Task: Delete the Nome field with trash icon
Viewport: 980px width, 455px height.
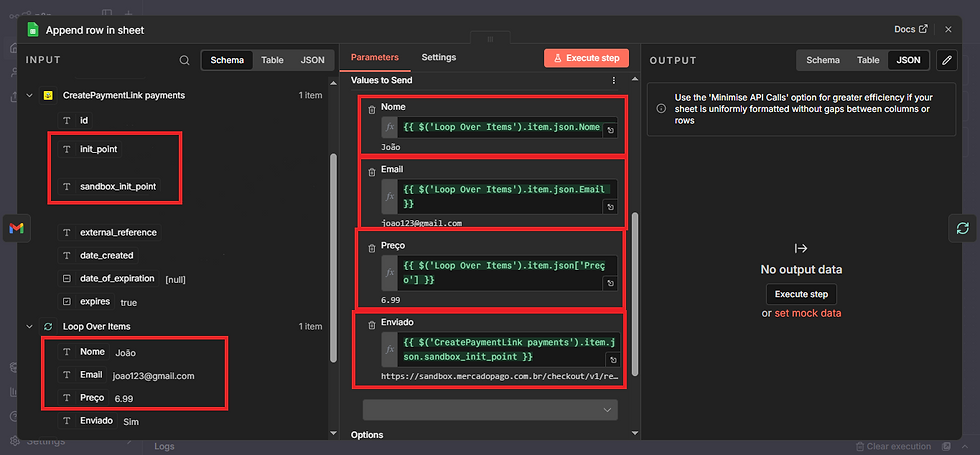Action: [x=371, y=110]
